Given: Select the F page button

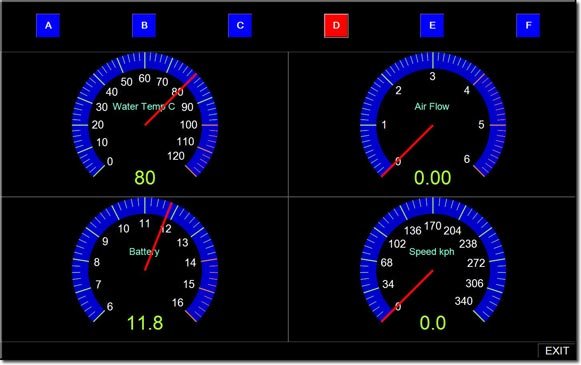Looking at the screenshot, I should (528, 26).
